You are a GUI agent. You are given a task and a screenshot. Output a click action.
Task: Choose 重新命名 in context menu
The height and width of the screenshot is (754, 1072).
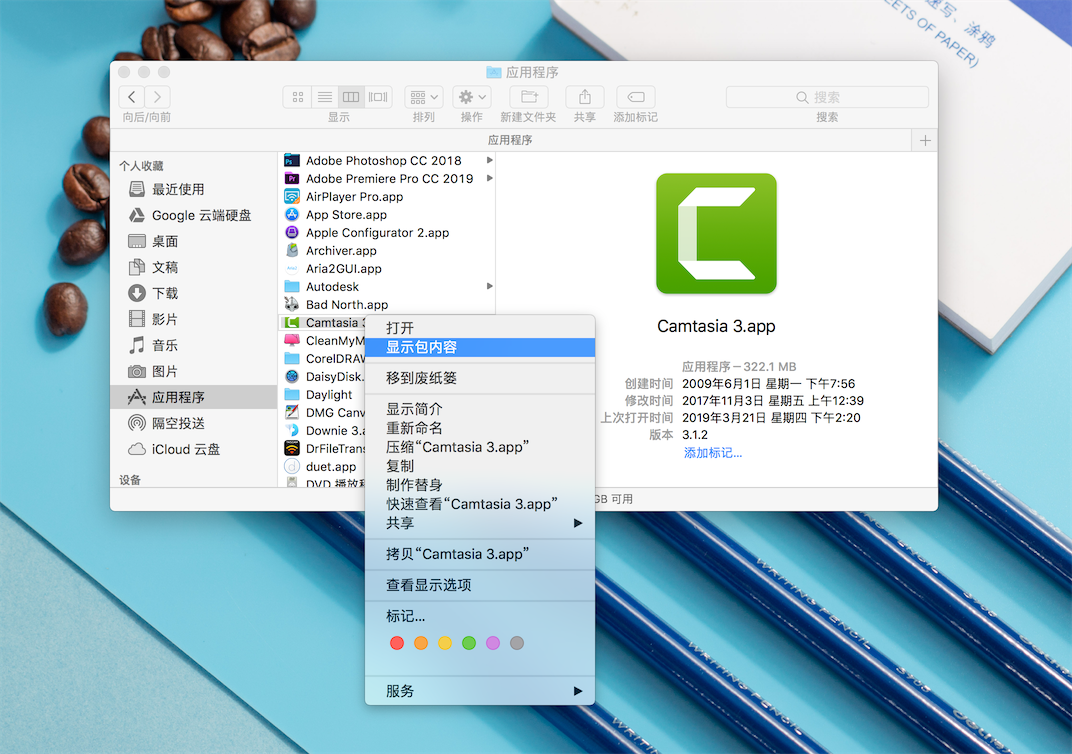[x=480, y=428]
